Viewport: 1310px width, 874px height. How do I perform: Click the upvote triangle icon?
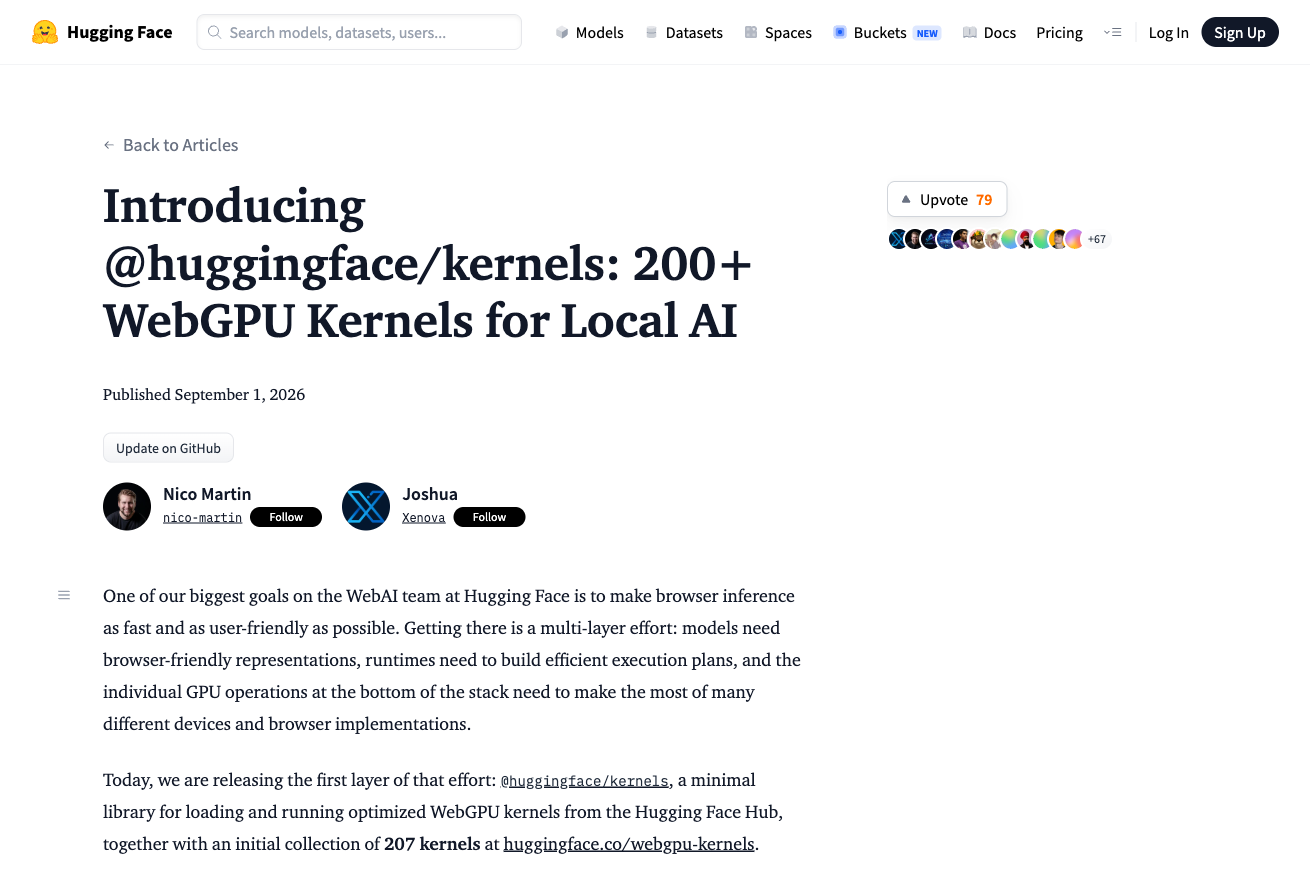(906, 199)
